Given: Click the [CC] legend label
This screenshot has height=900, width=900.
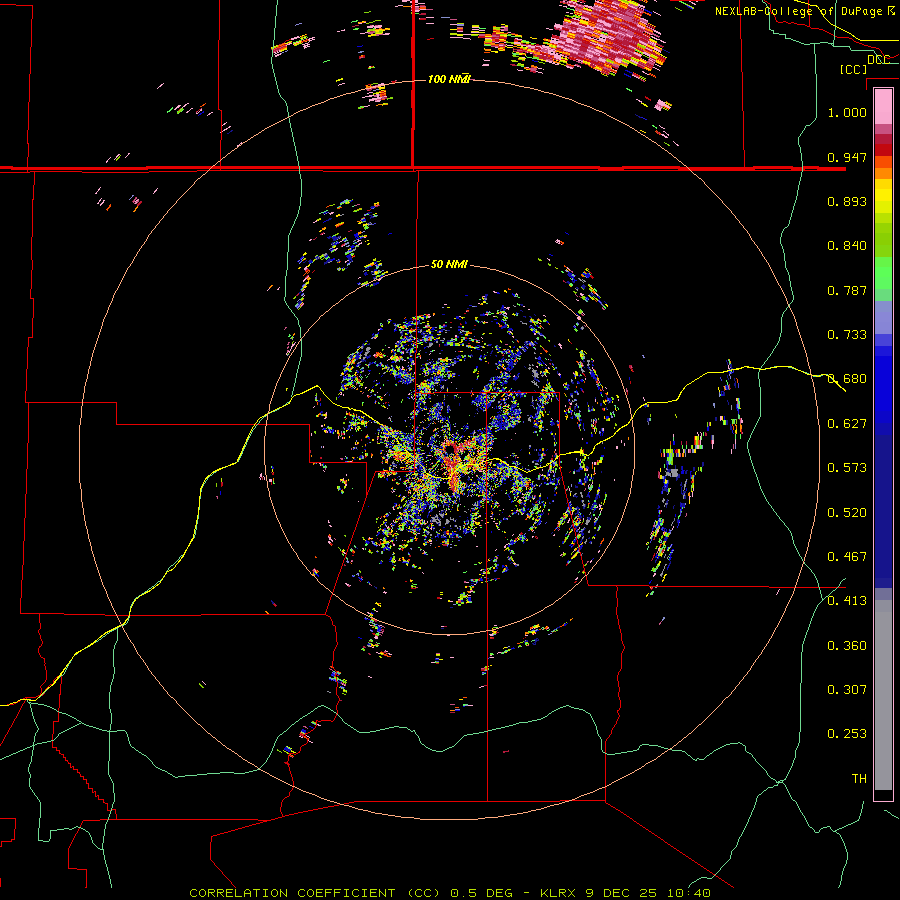Looking at the screenshot, I should (854, 69).
